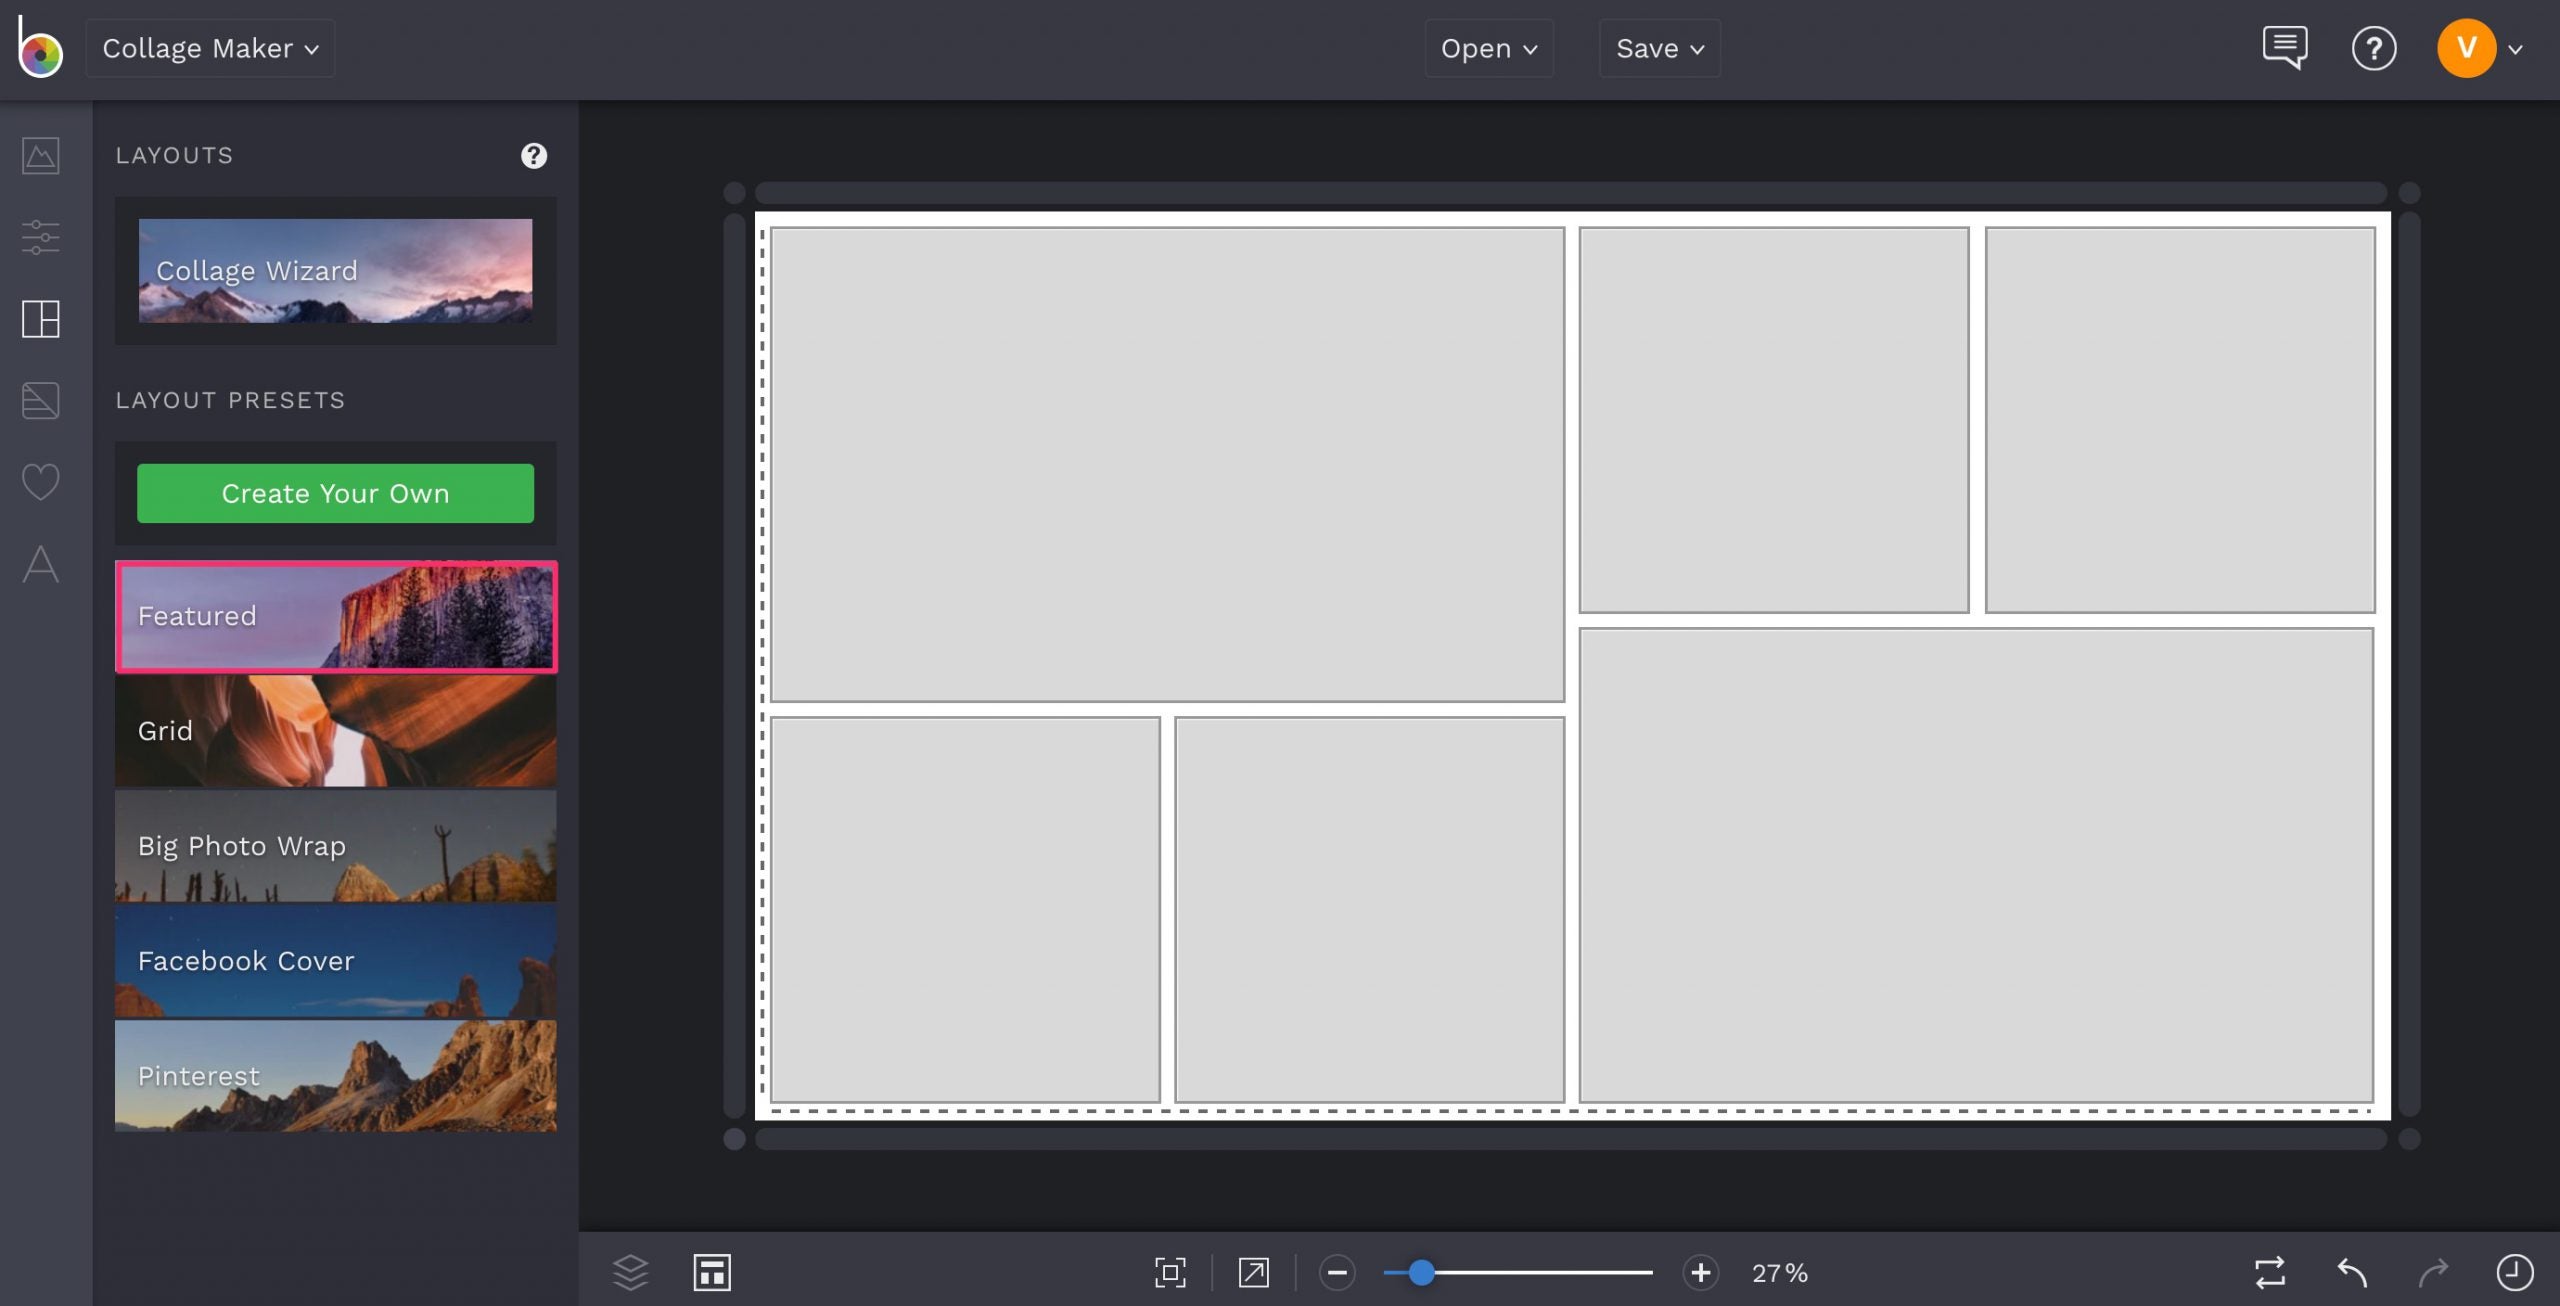Open the Open dropdown menu
The width and height of the screenshot is (2560, 1306).
[x=1488, y=48]
